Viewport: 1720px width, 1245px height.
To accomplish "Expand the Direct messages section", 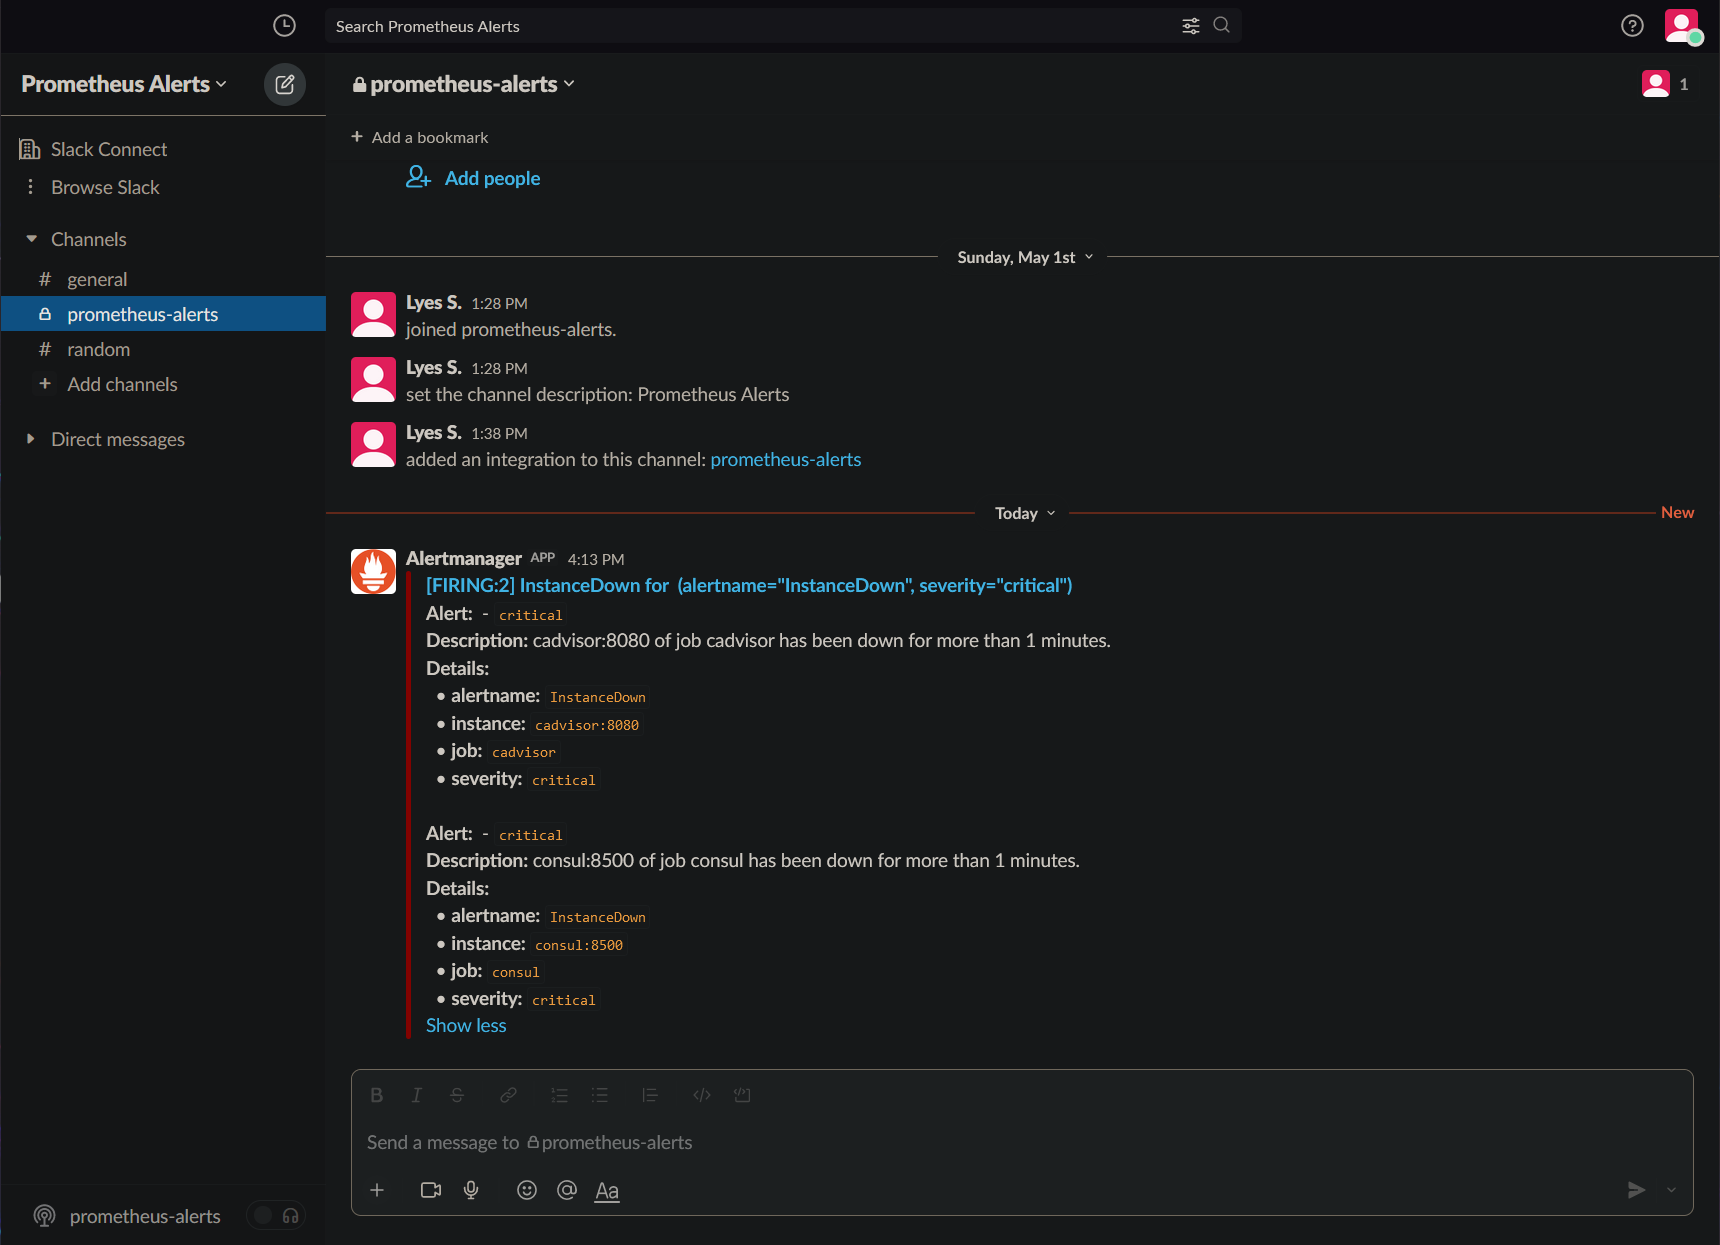I will (x=31, y=439).
